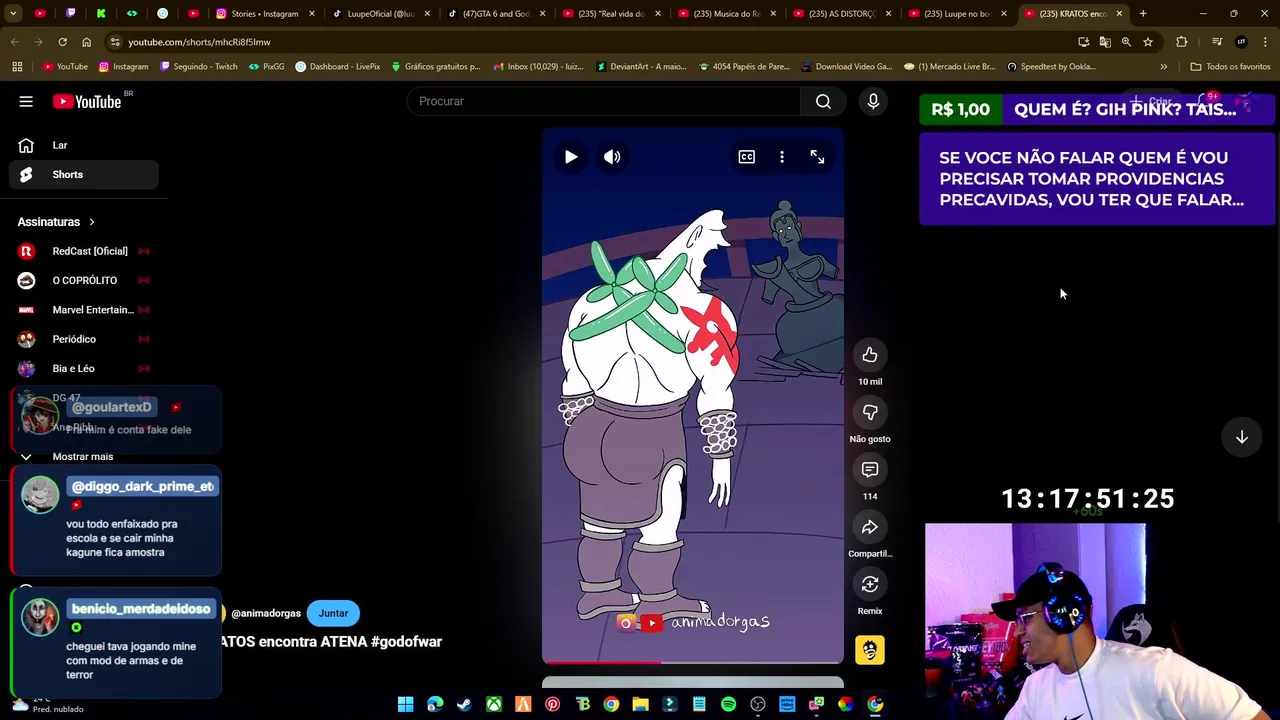Image resolution: width=1280 pixels, height=720 pixels.
Task: Click the search magnifier button
Action: pyautogui.click(x=823, y=101)
